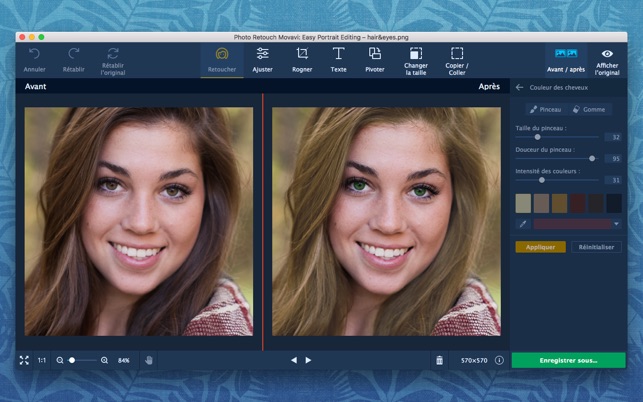
Task: Select the Pinceau brush mode
Action: click(545, 109)
